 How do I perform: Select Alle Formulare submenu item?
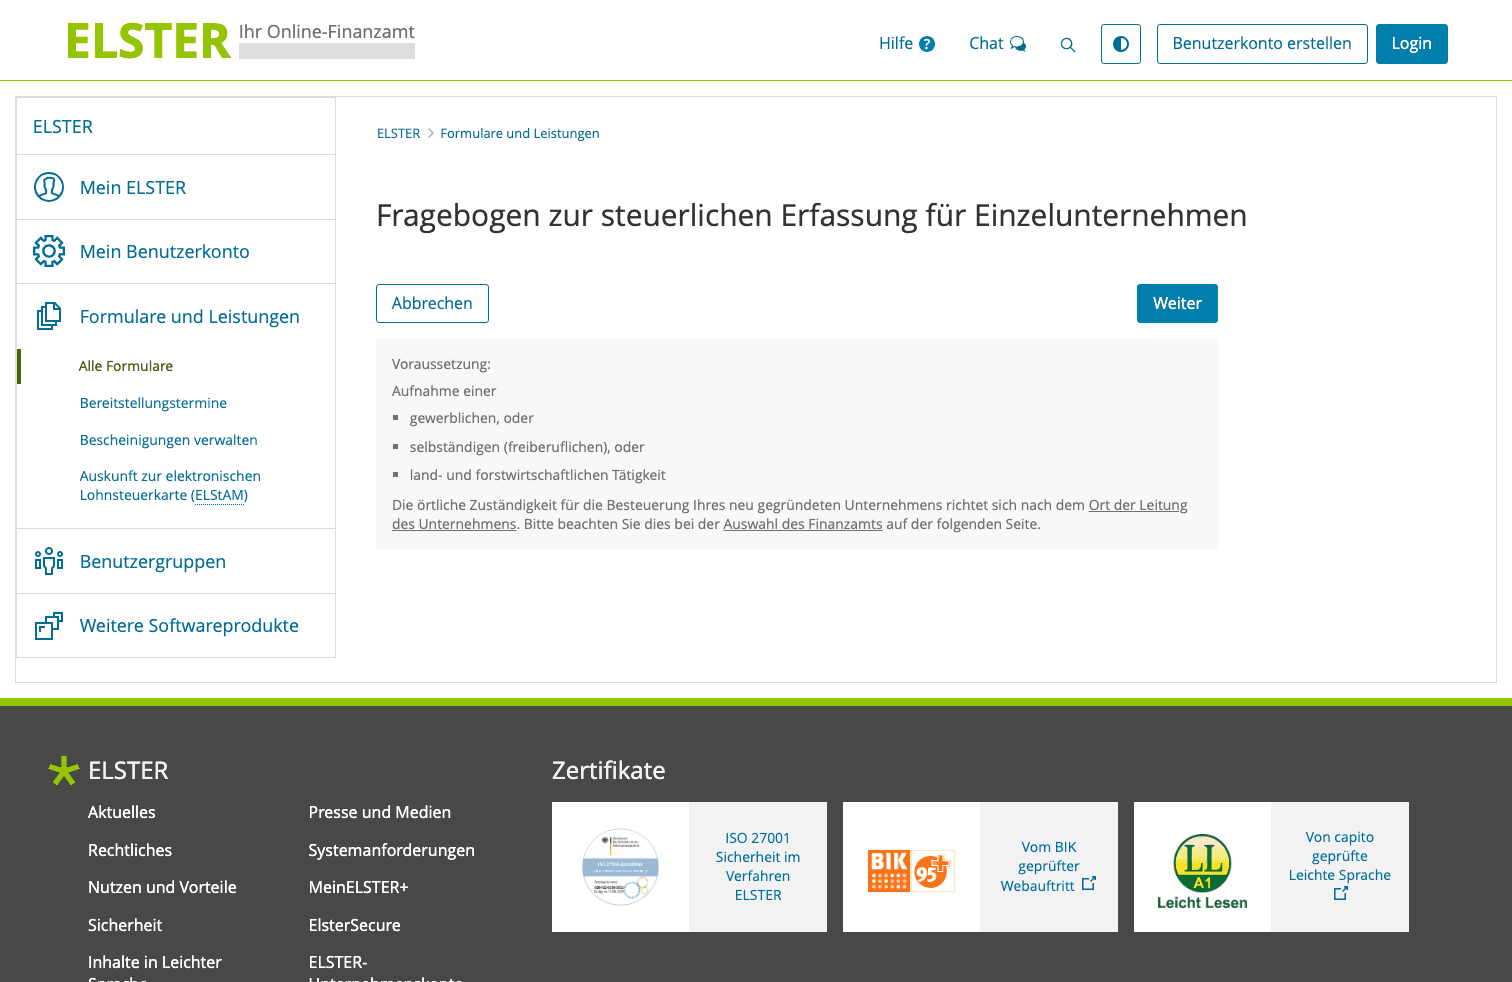point(126,366)
